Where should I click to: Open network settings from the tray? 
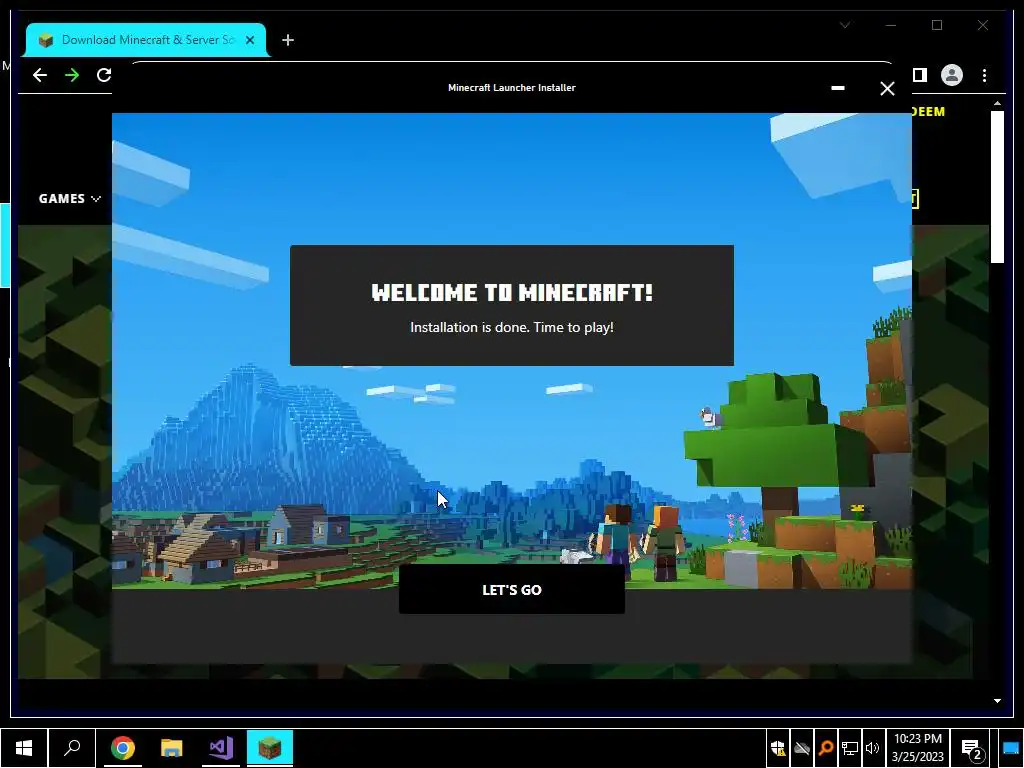click(x=849, y=748)
